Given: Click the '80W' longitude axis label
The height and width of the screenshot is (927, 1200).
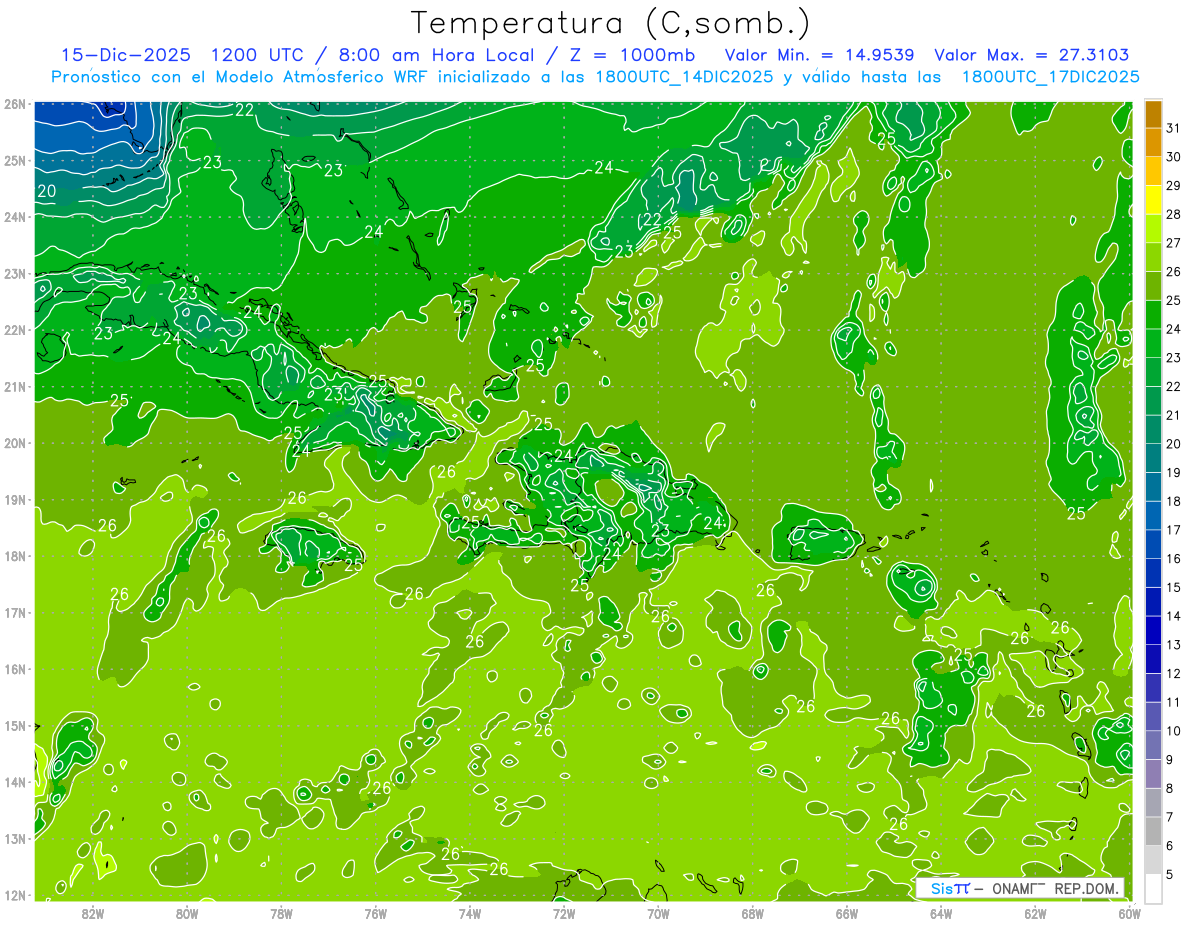Looking at the screenshot, I should (187, 913).
